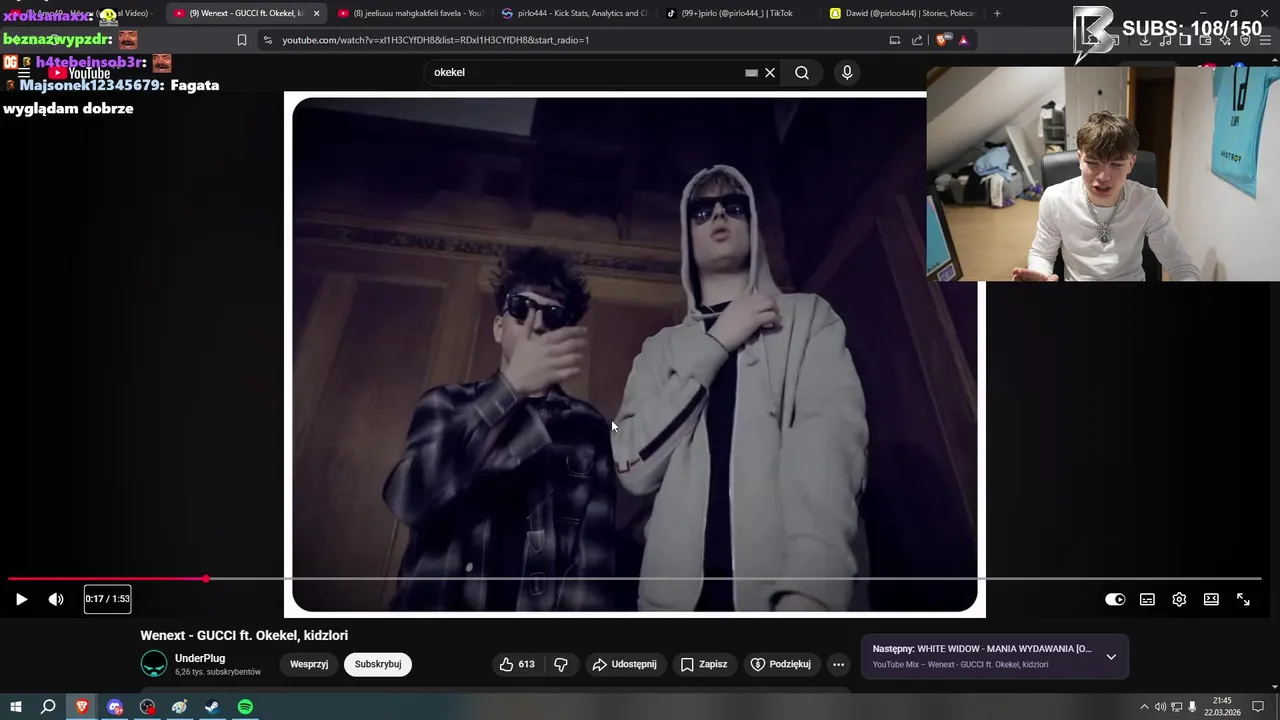
Task: Close the Wenext - GUCCI tab
Action: pos(317,13)
